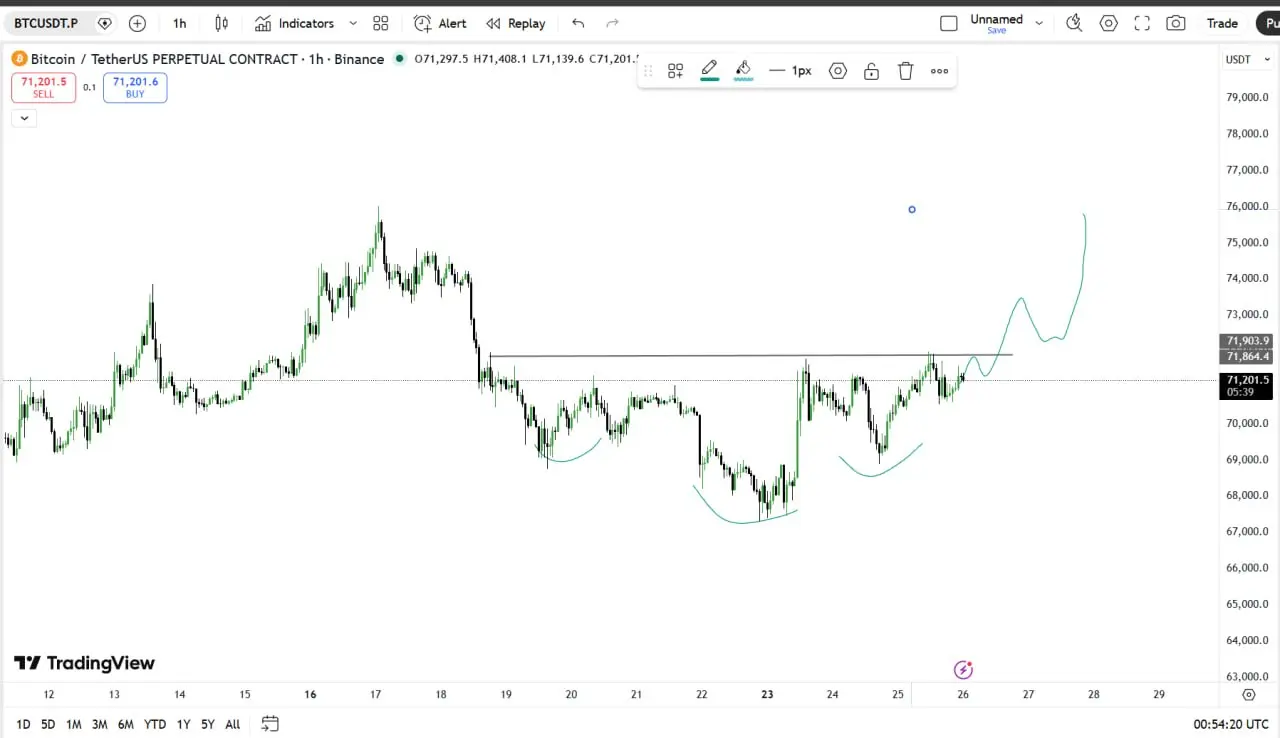The height and width of the screenshot is (738, 1280).
Task: Save the Unnamed chart layout
Action: tap(997, 31)
